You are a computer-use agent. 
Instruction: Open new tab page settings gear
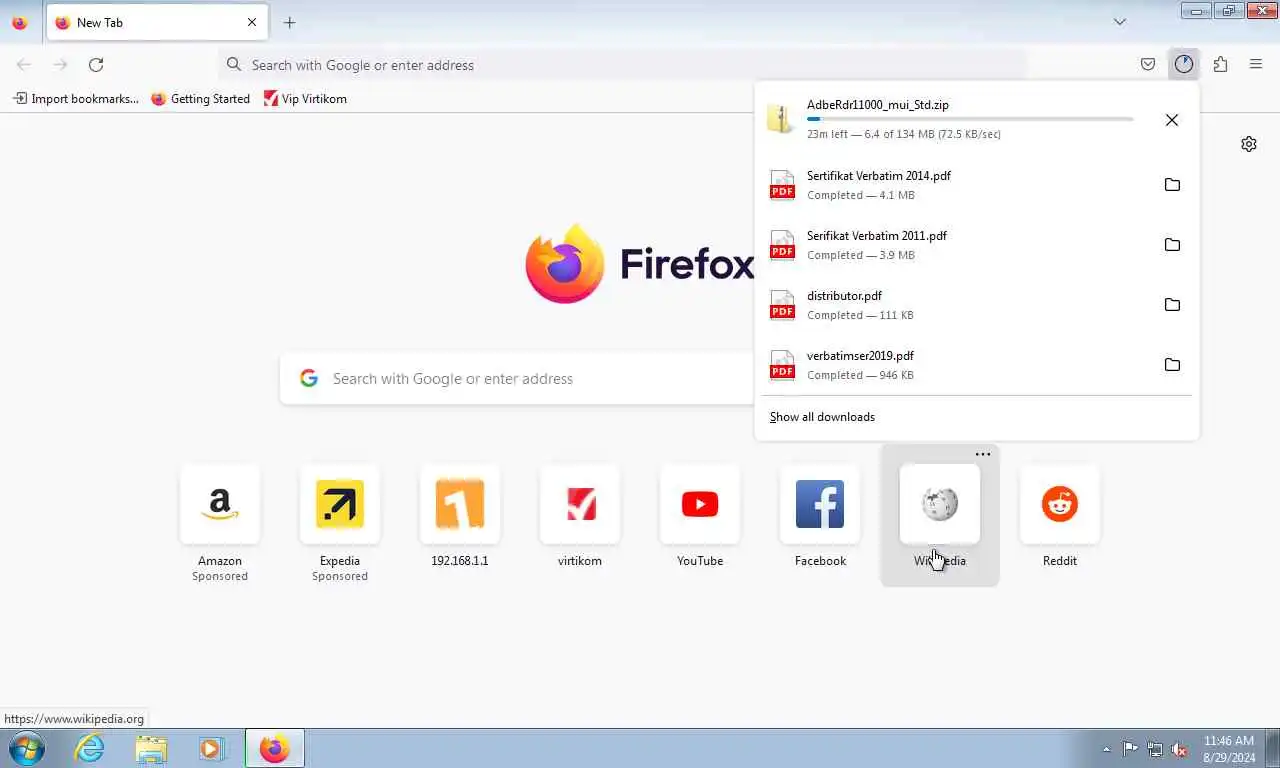(1249, 144)
